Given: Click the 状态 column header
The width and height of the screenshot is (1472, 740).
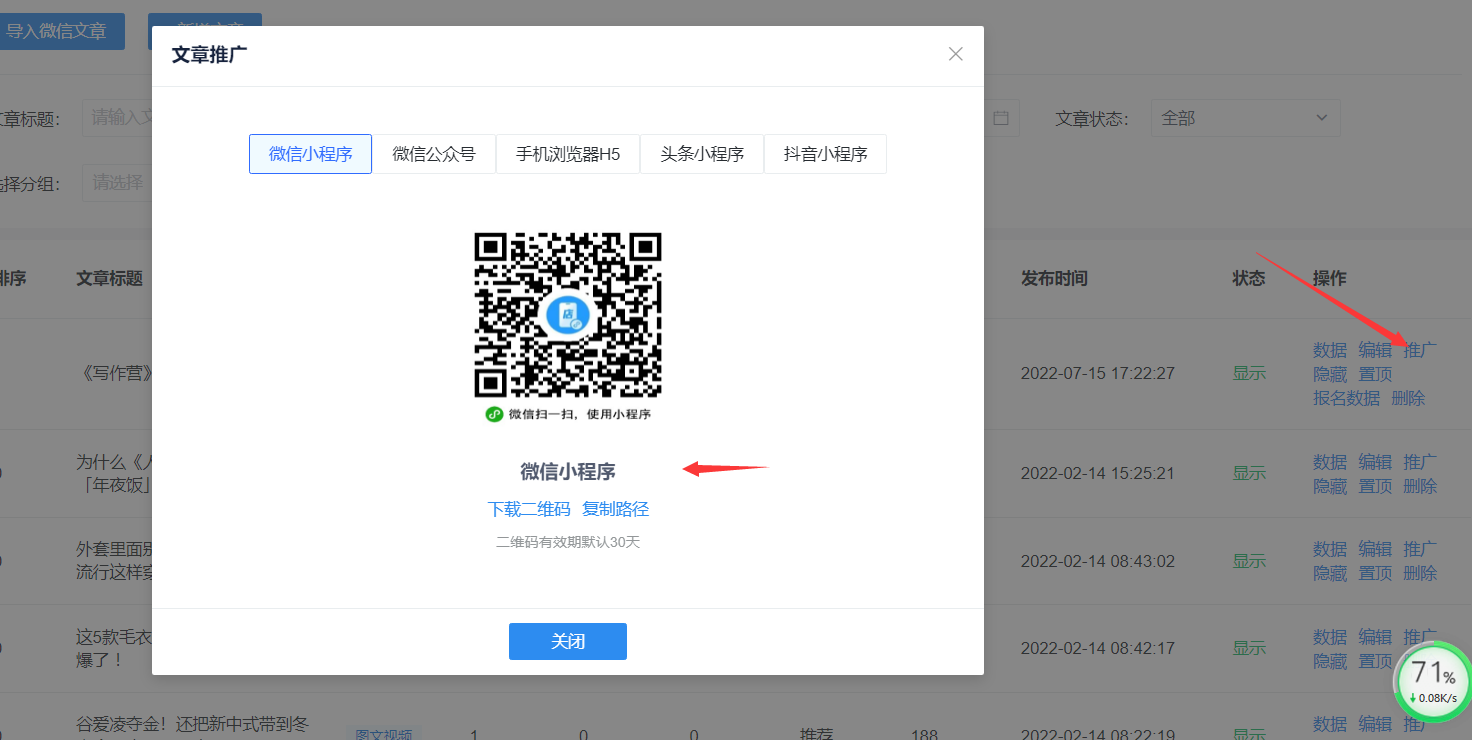Looking at the screenshot, I should coord(1249,278).
